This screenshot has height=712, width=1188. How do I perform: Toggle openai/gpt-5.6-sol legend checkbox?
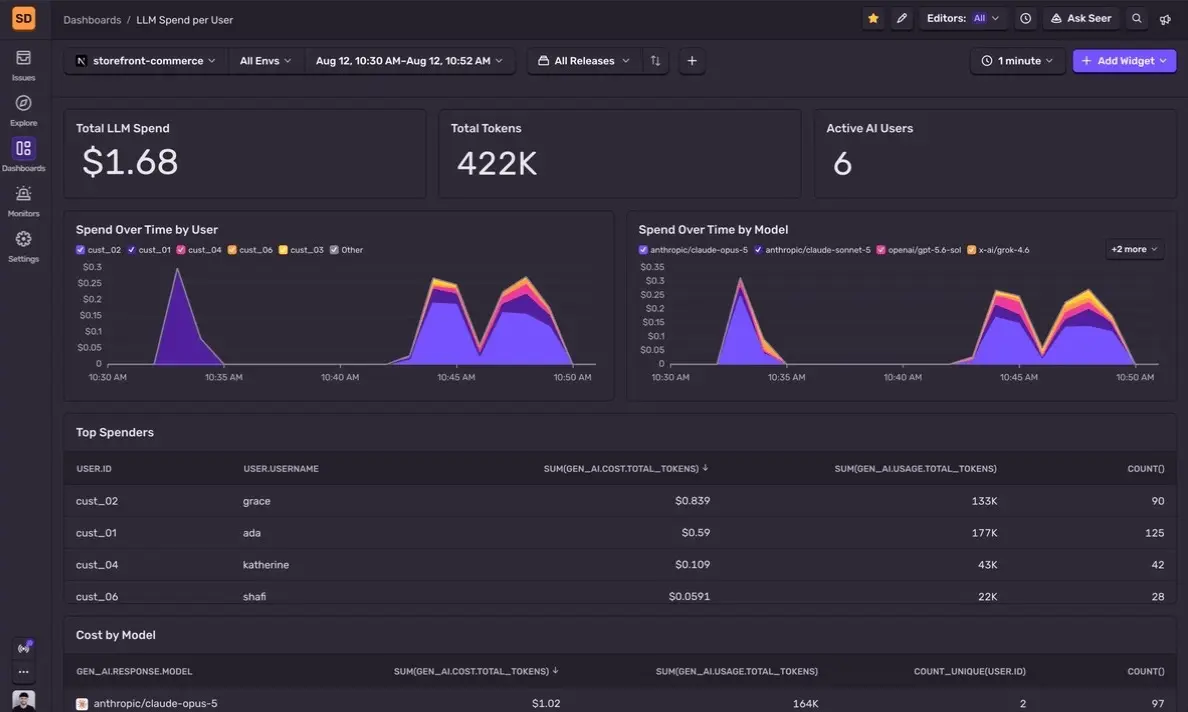coord(880,250)
